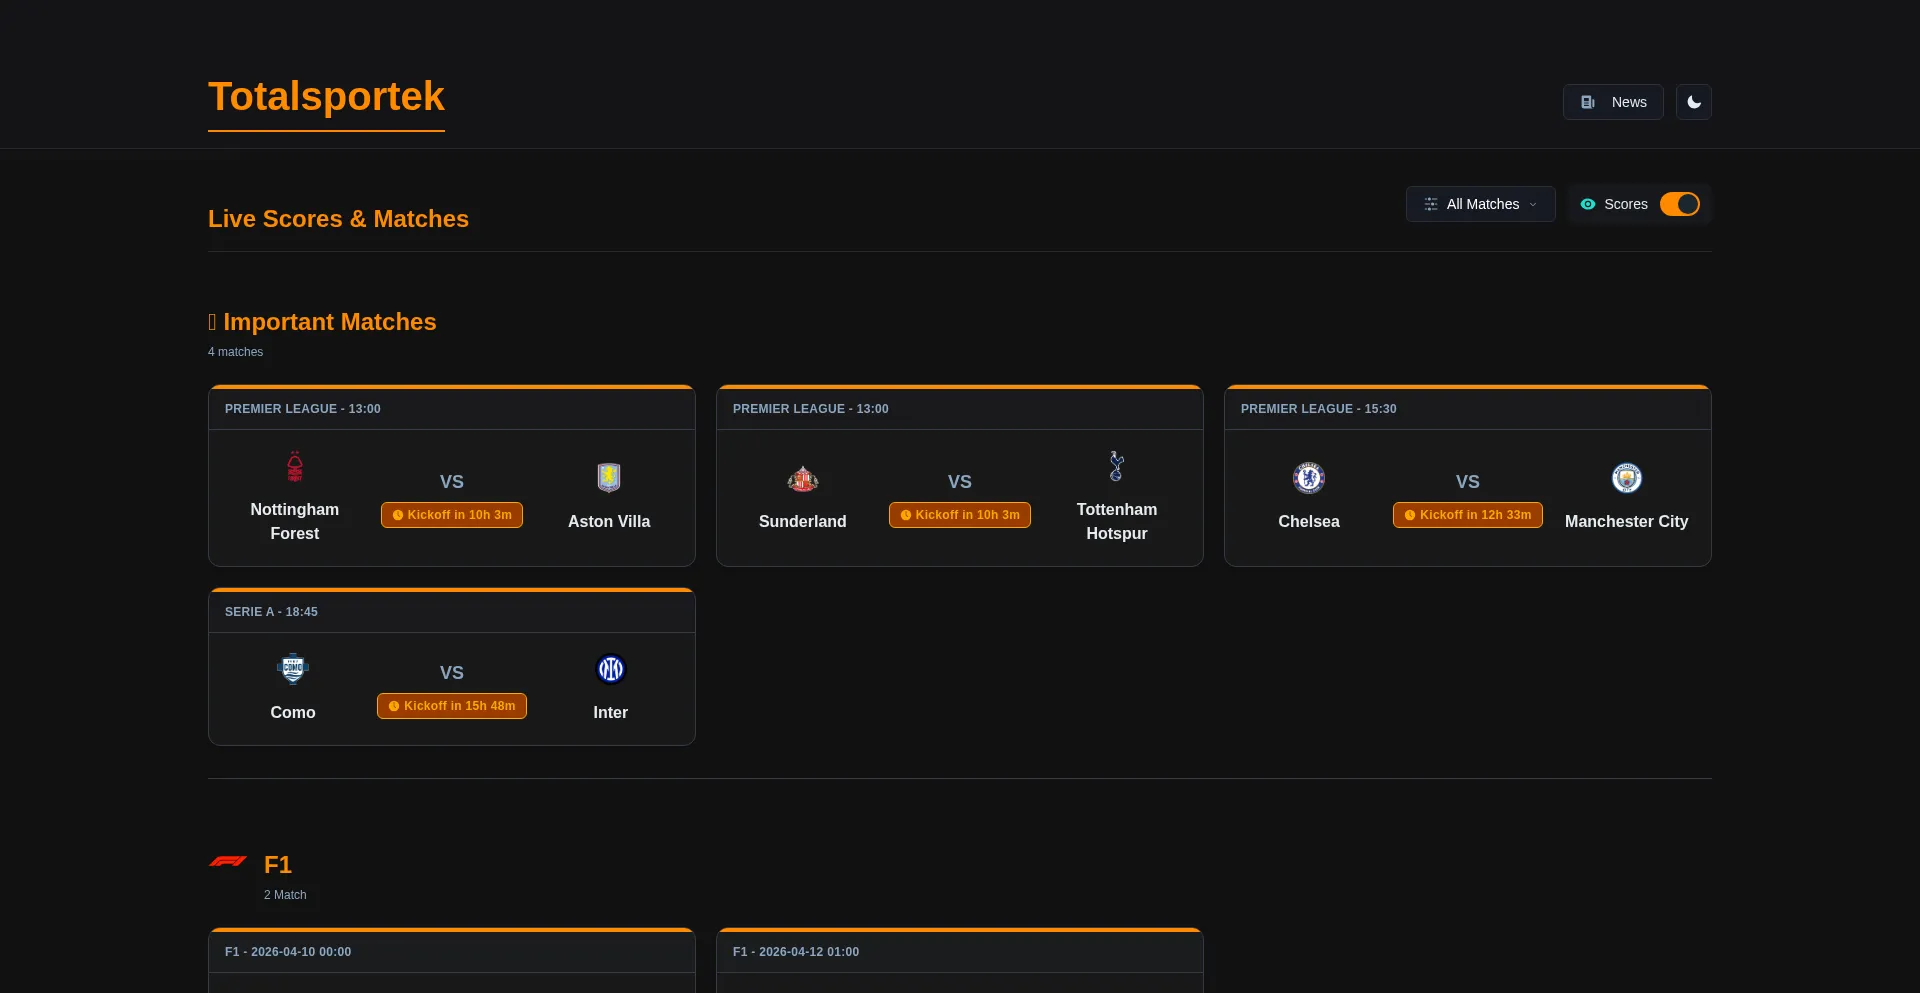Toggle dark mode with the moon icon

click(1694, 102)
